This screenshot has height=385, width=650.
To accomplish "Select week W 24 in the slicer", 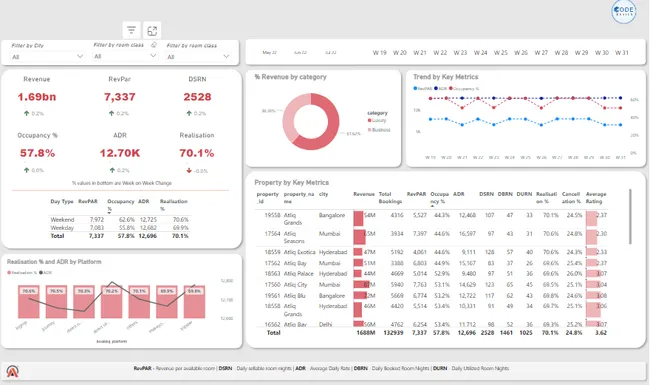I will coord(480,53).
